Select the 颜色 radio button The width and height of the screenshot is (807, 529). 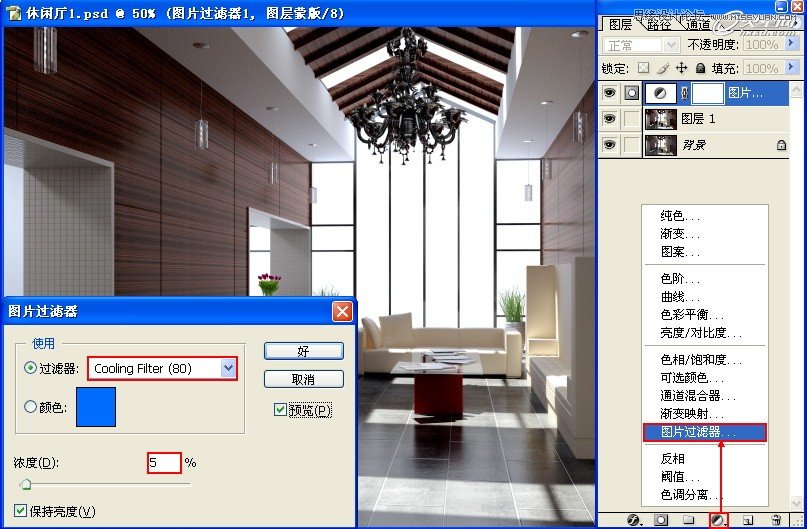(30, 407)
